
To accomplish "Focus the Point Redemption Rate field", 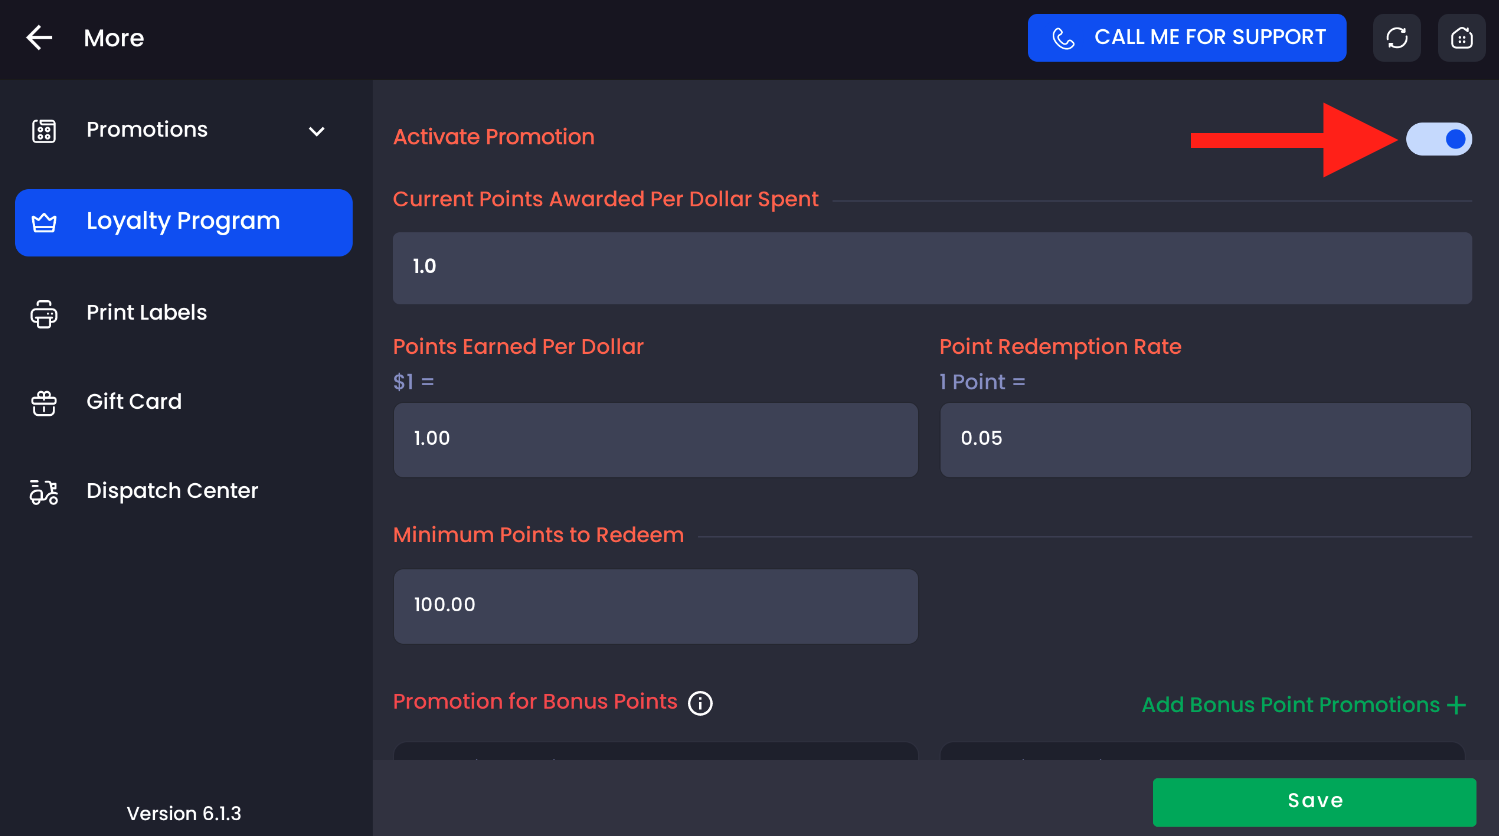I will [x=1204, y=440].
